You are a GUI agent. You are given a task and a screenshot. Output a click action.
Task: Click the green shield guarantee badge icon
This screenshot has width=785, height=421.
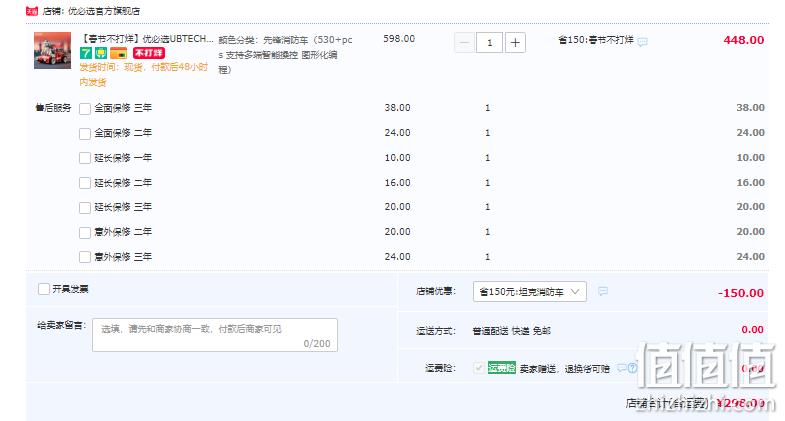101,53
